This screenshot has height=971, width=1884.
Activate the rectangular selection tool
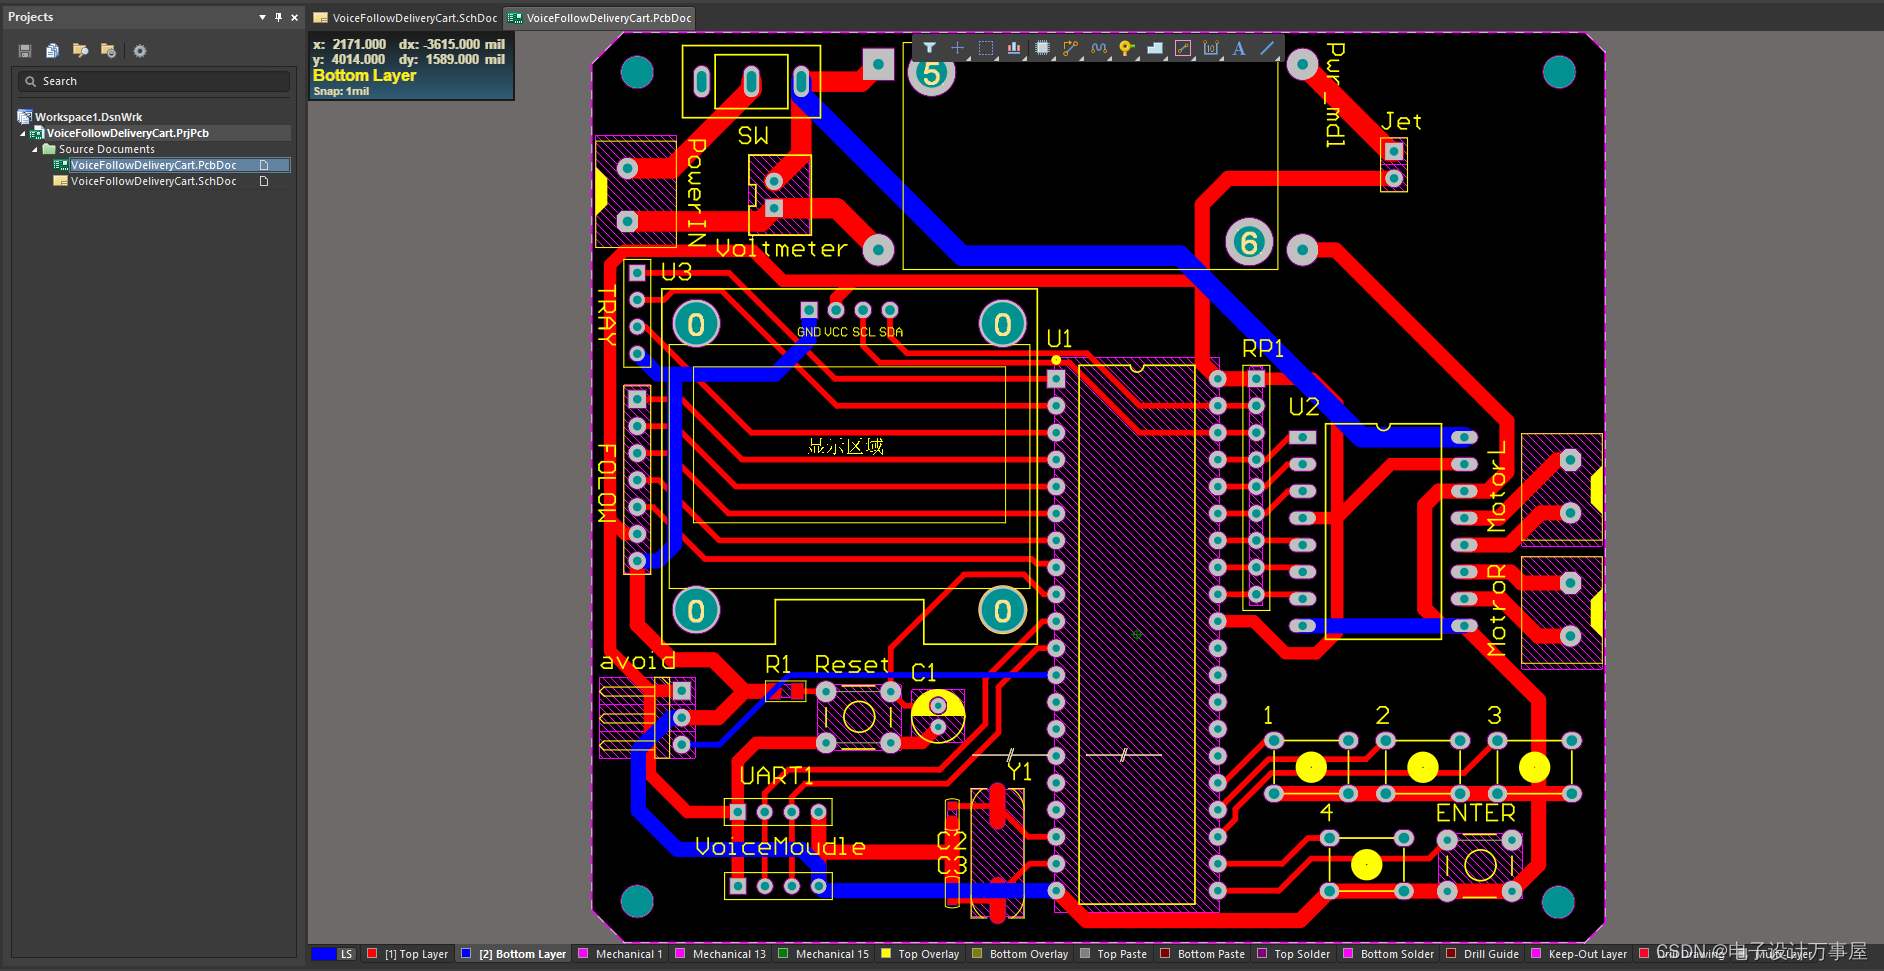985,48
